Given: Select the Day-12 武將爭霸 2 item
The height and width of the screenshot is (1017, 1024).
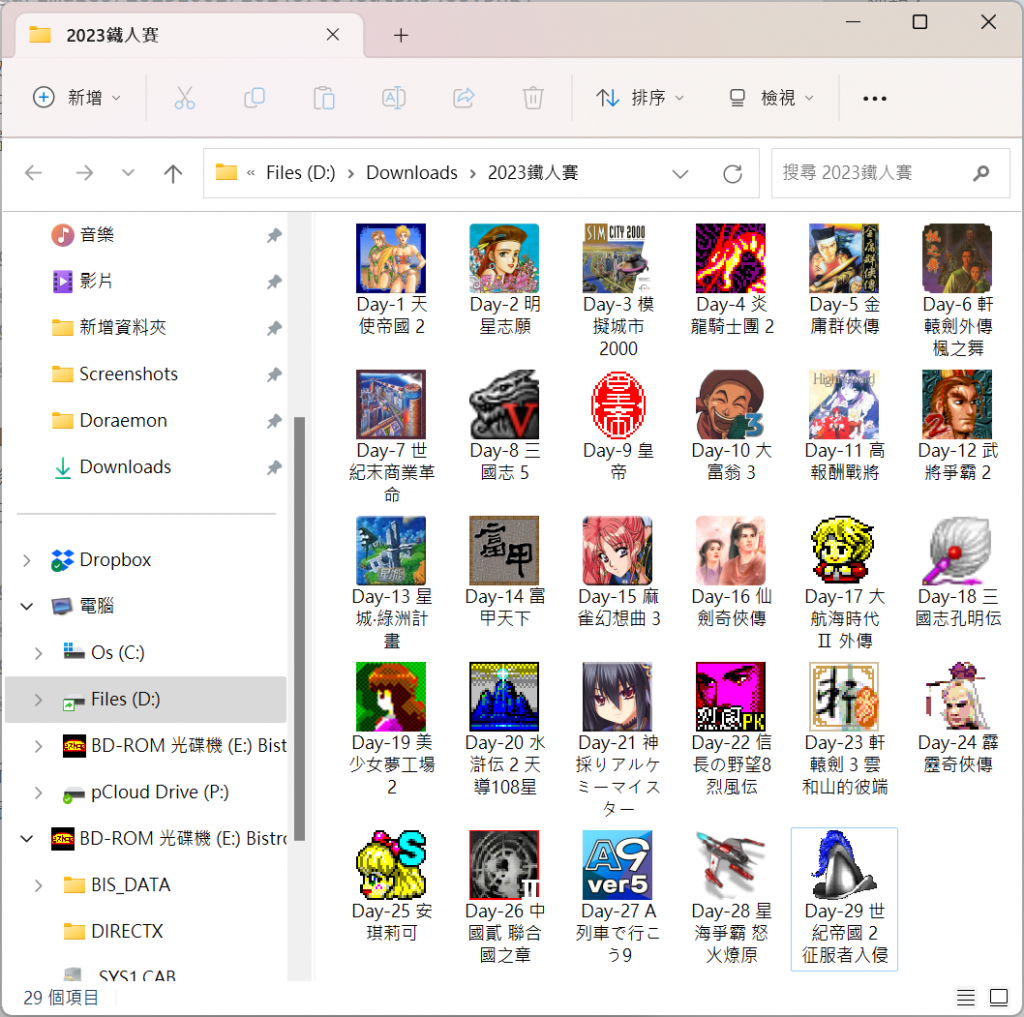Looking at the screenshot, I should (x=957, y=425).
